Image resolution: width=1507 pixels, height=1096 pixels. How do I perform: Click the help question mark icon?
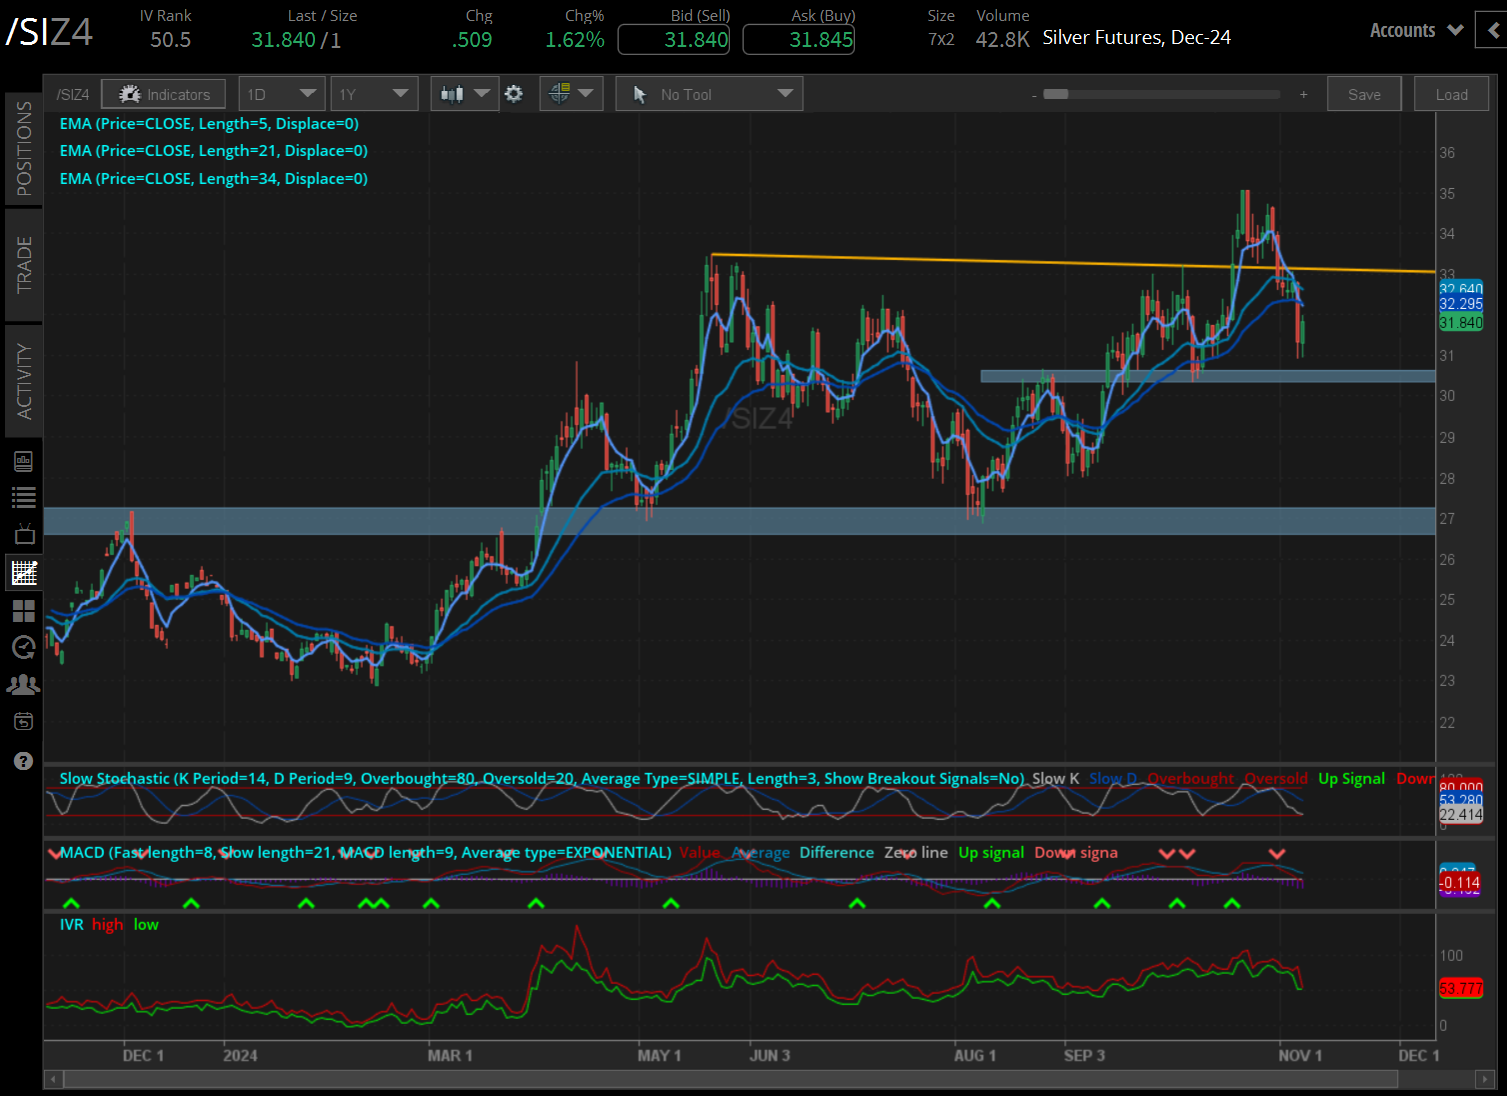[x=24, y=761]
